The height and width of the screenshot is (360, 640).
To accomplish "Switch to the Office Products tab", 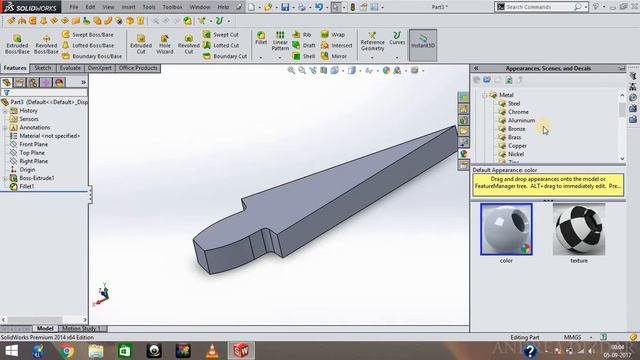I will [x=138, y=68].
